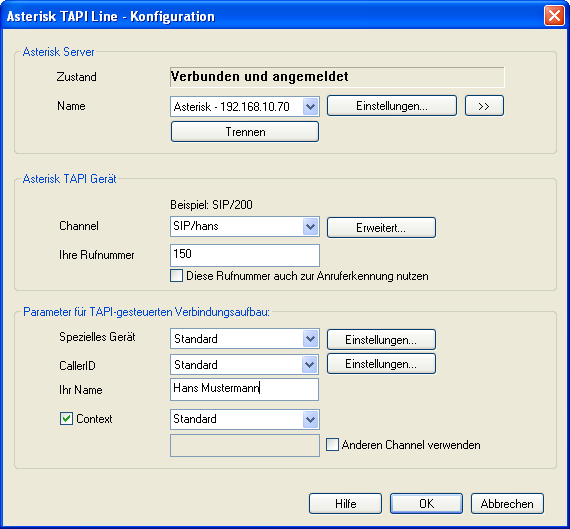Open the CallerID dropdown

(x=244, y=364)
